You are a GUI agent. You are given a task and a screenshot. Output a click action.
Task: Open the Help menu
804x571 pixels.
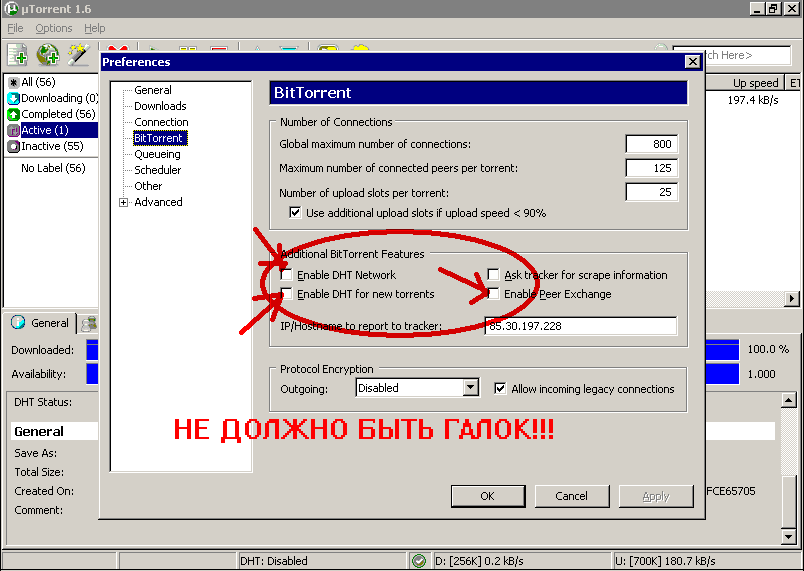click(95, 28)
